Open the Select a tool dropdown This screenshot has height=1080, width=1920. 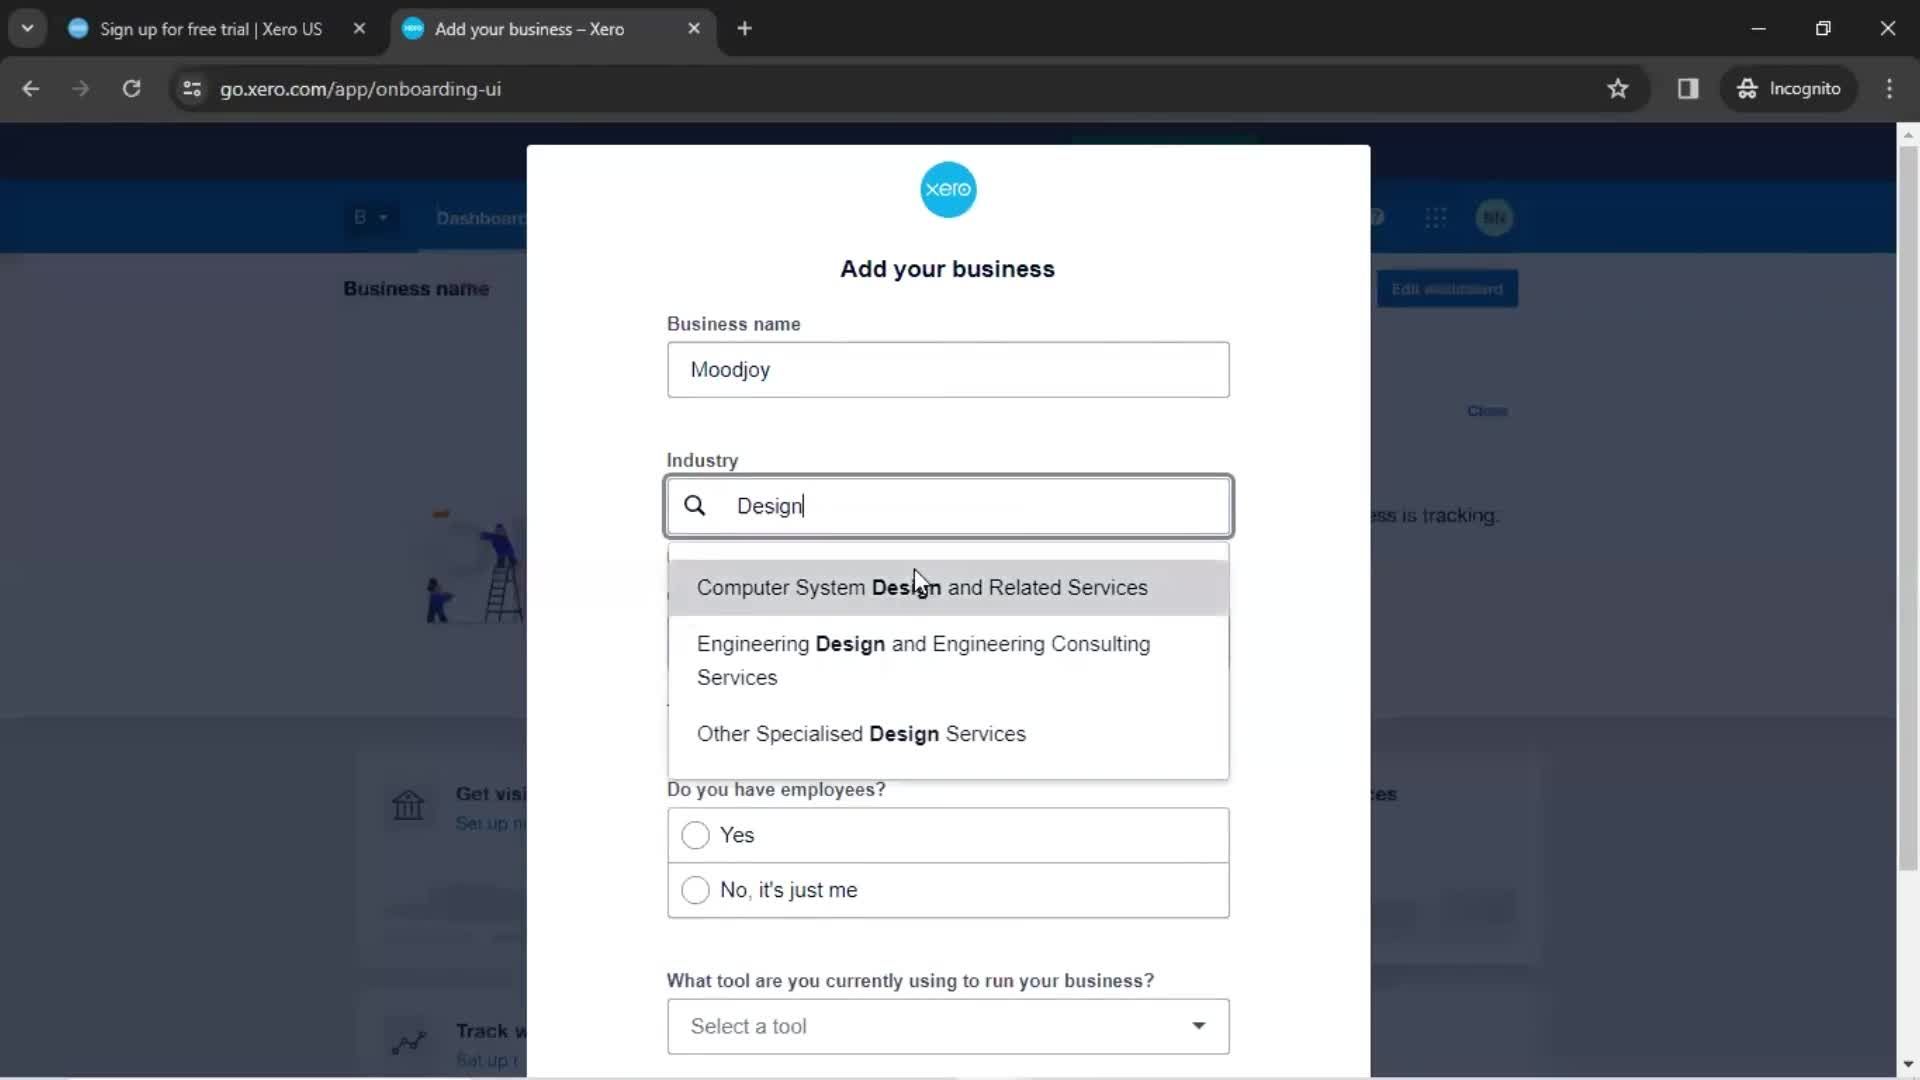pyautogui.click(x=947, y=1026)
